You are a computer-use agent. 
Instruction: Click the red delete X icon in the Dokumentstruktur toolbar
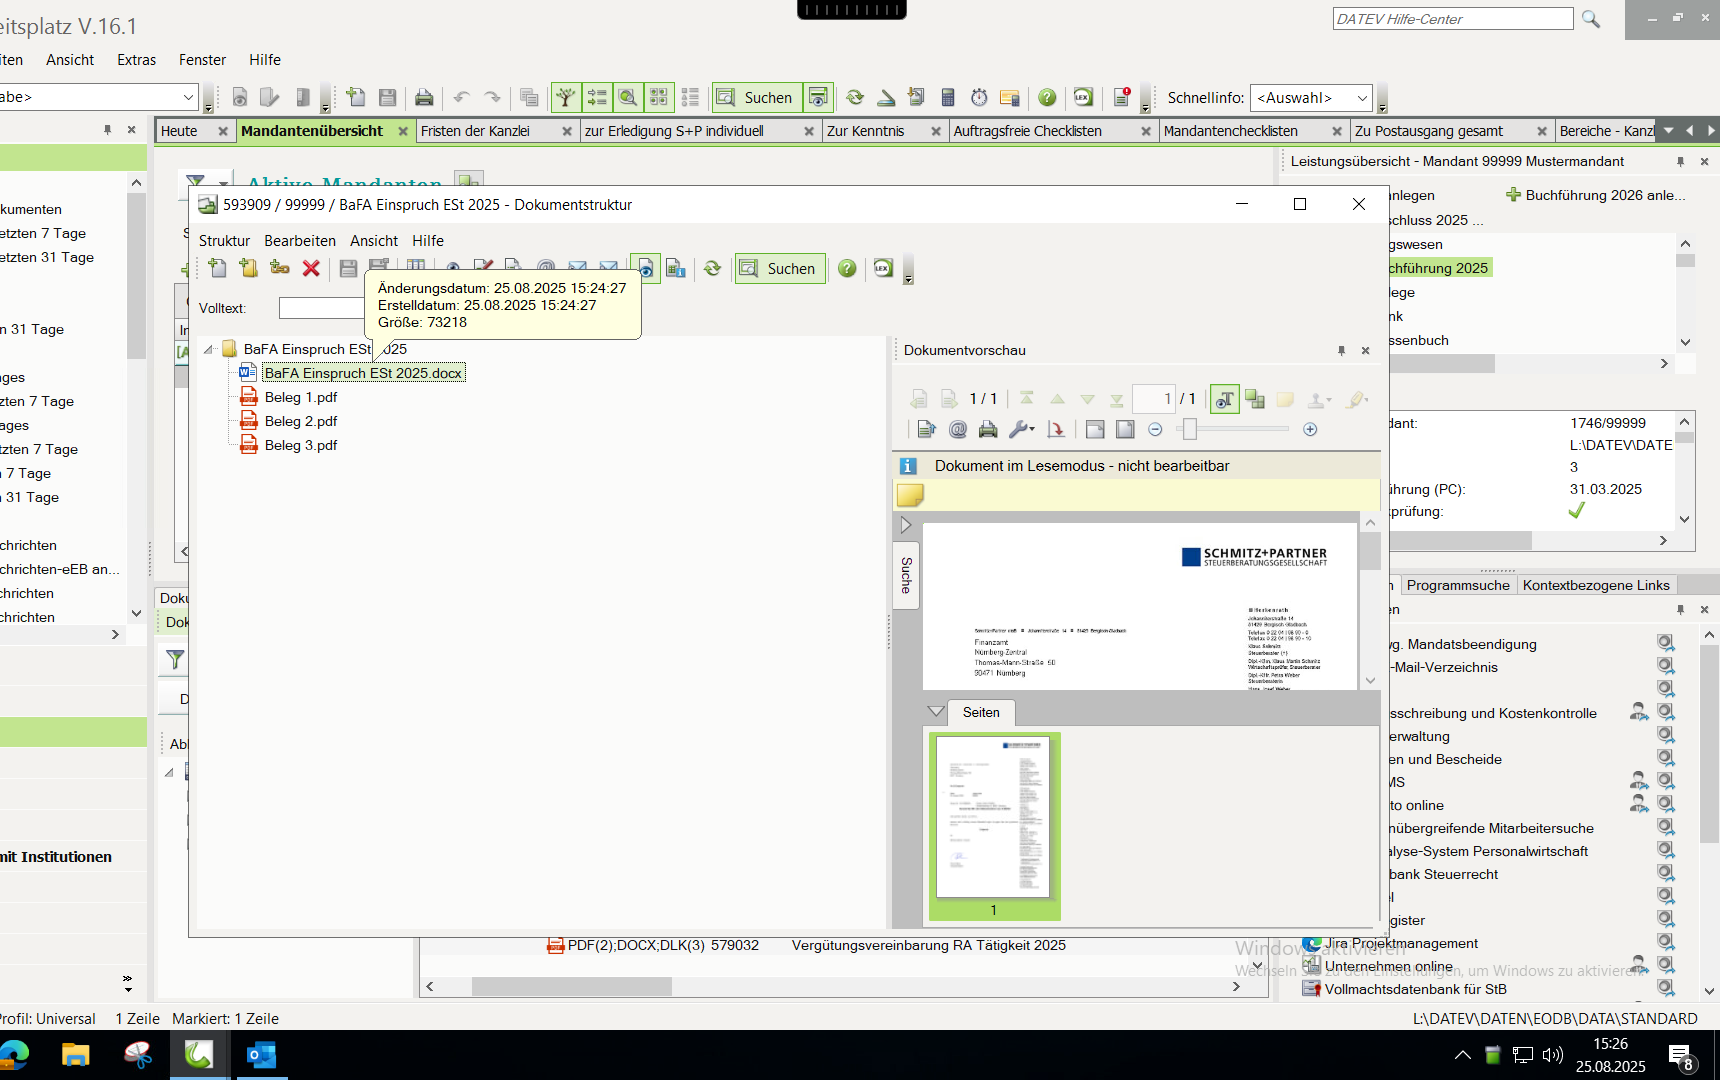(x=311, y=268)
